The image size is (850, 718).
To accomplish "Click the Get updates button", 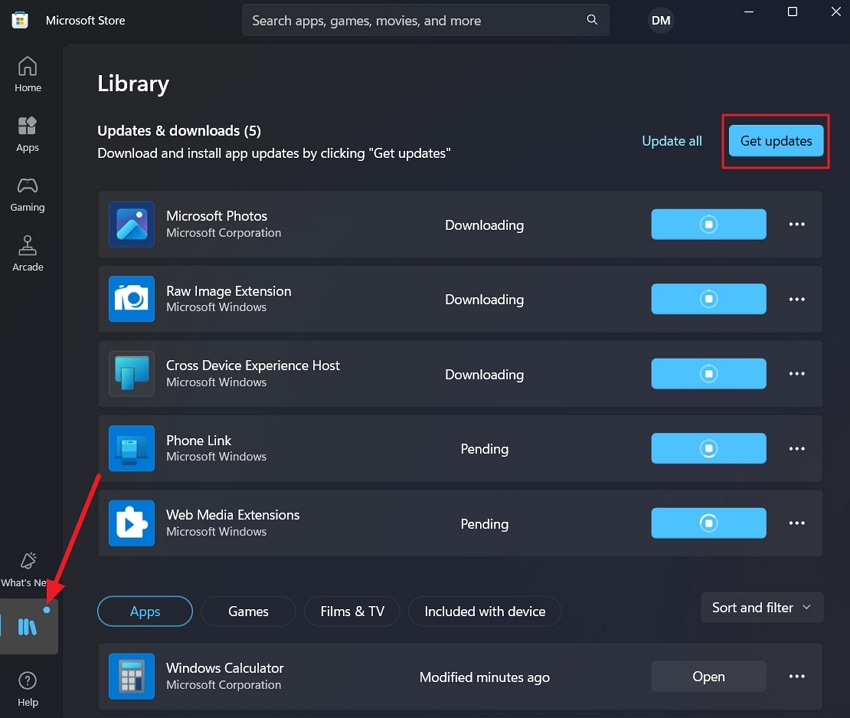I will [x=776, y=141].
